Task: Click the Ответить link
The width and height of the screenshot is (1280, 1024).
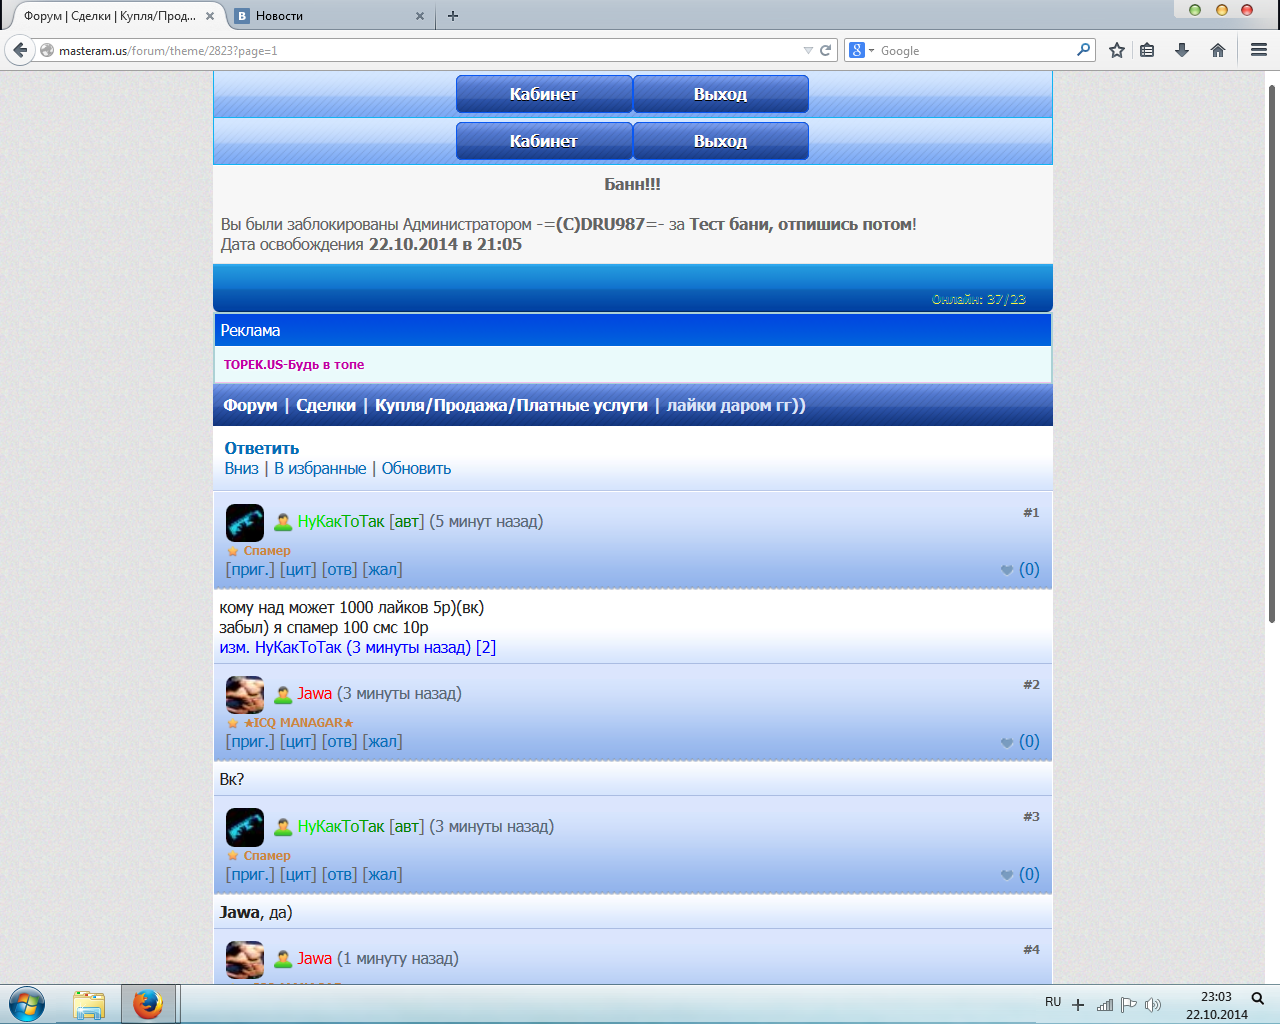Action: point(262,448)
